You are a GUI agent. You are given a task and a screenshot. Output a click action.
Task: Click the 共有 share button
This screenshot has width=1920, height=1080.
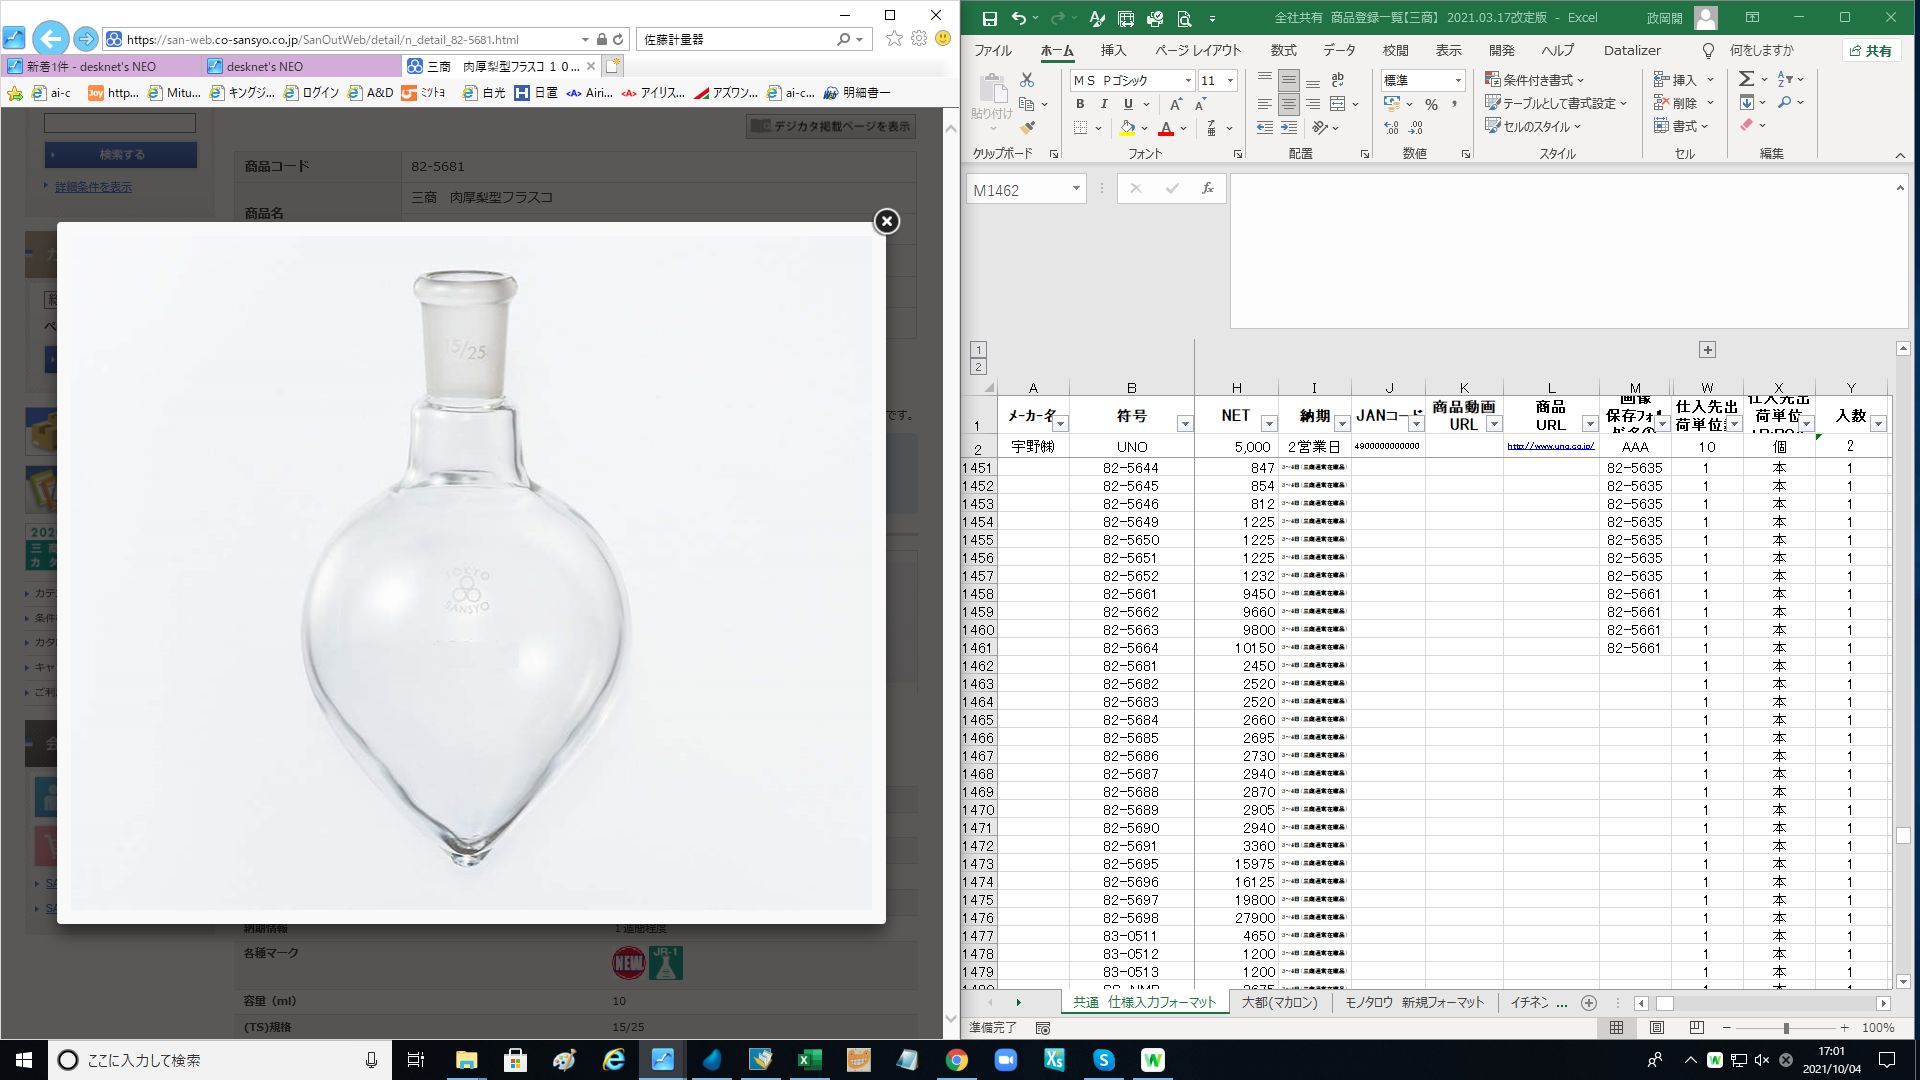pyautogui.click(x=1871, y=50)
